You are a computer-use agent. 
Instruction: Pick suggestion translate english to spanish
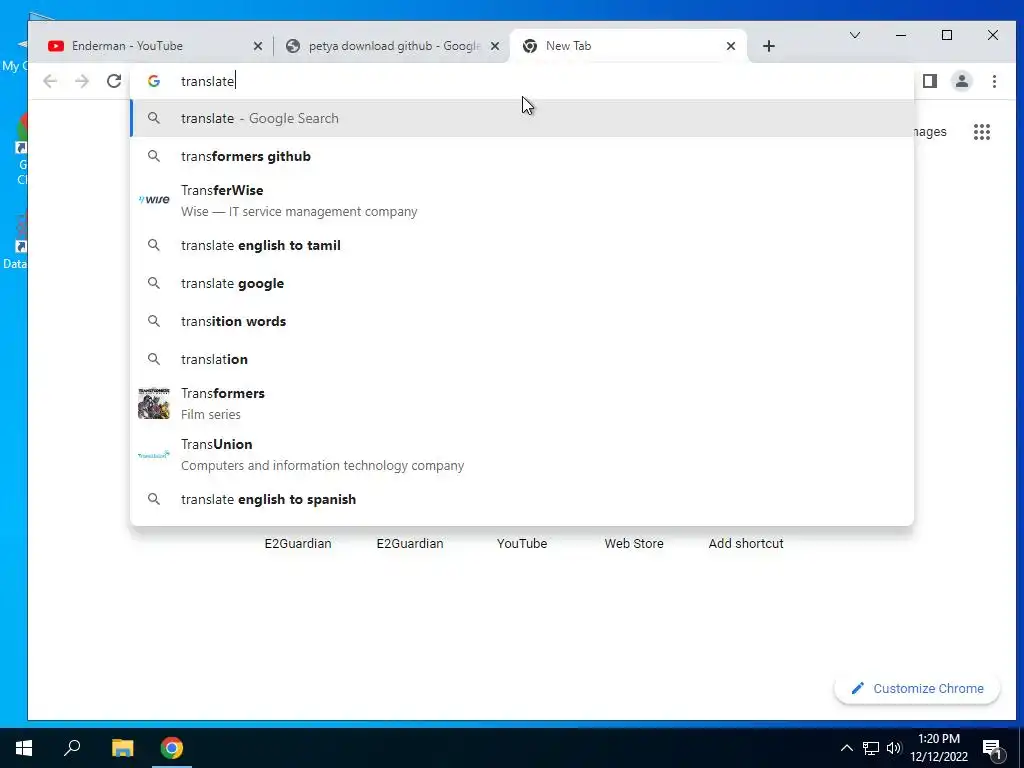(x=522, y=500)
